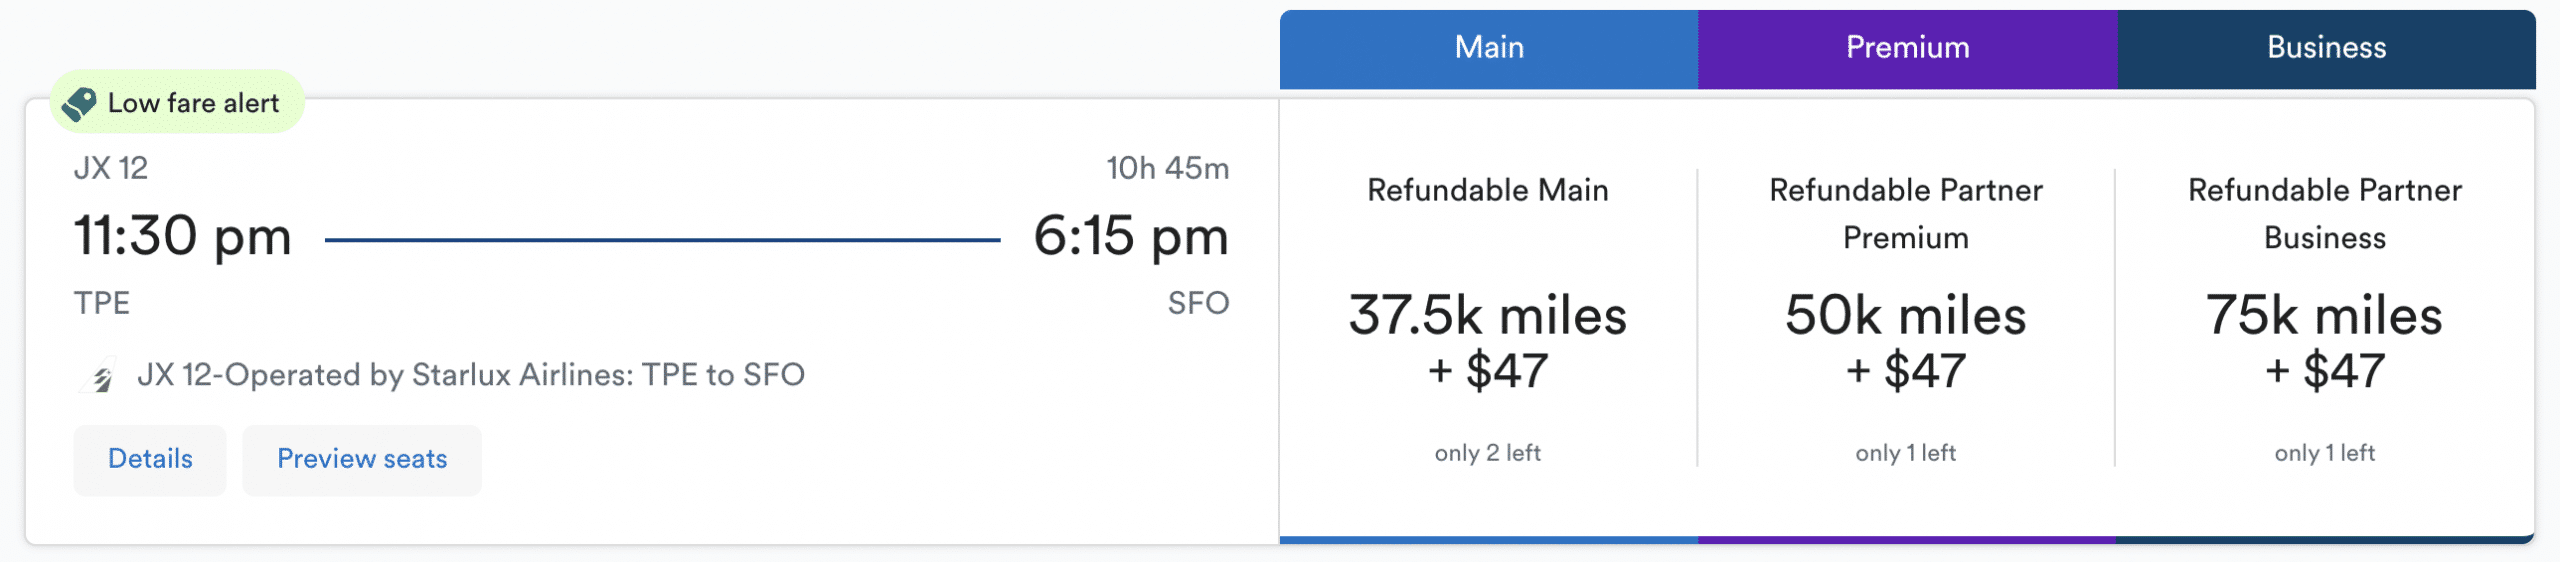The image size is (2560, 562).
Task: Click the route line between departure and arrival
Action: 662,240
